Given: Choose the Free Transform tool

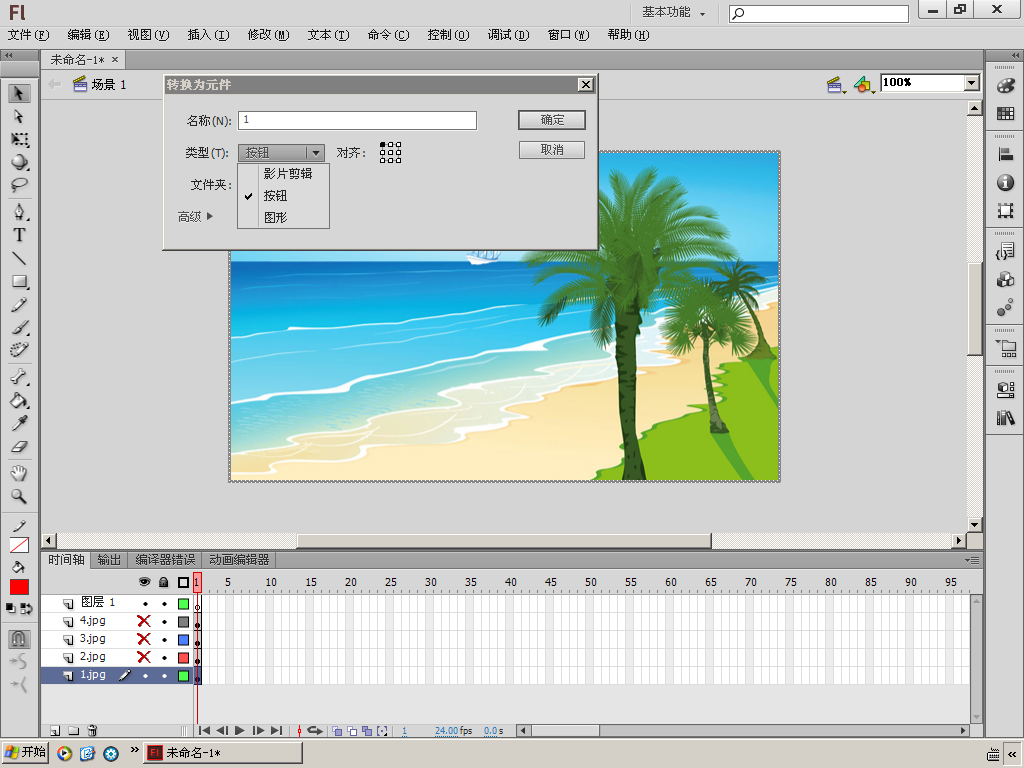Looking at the screenshot, I should 19,139.
